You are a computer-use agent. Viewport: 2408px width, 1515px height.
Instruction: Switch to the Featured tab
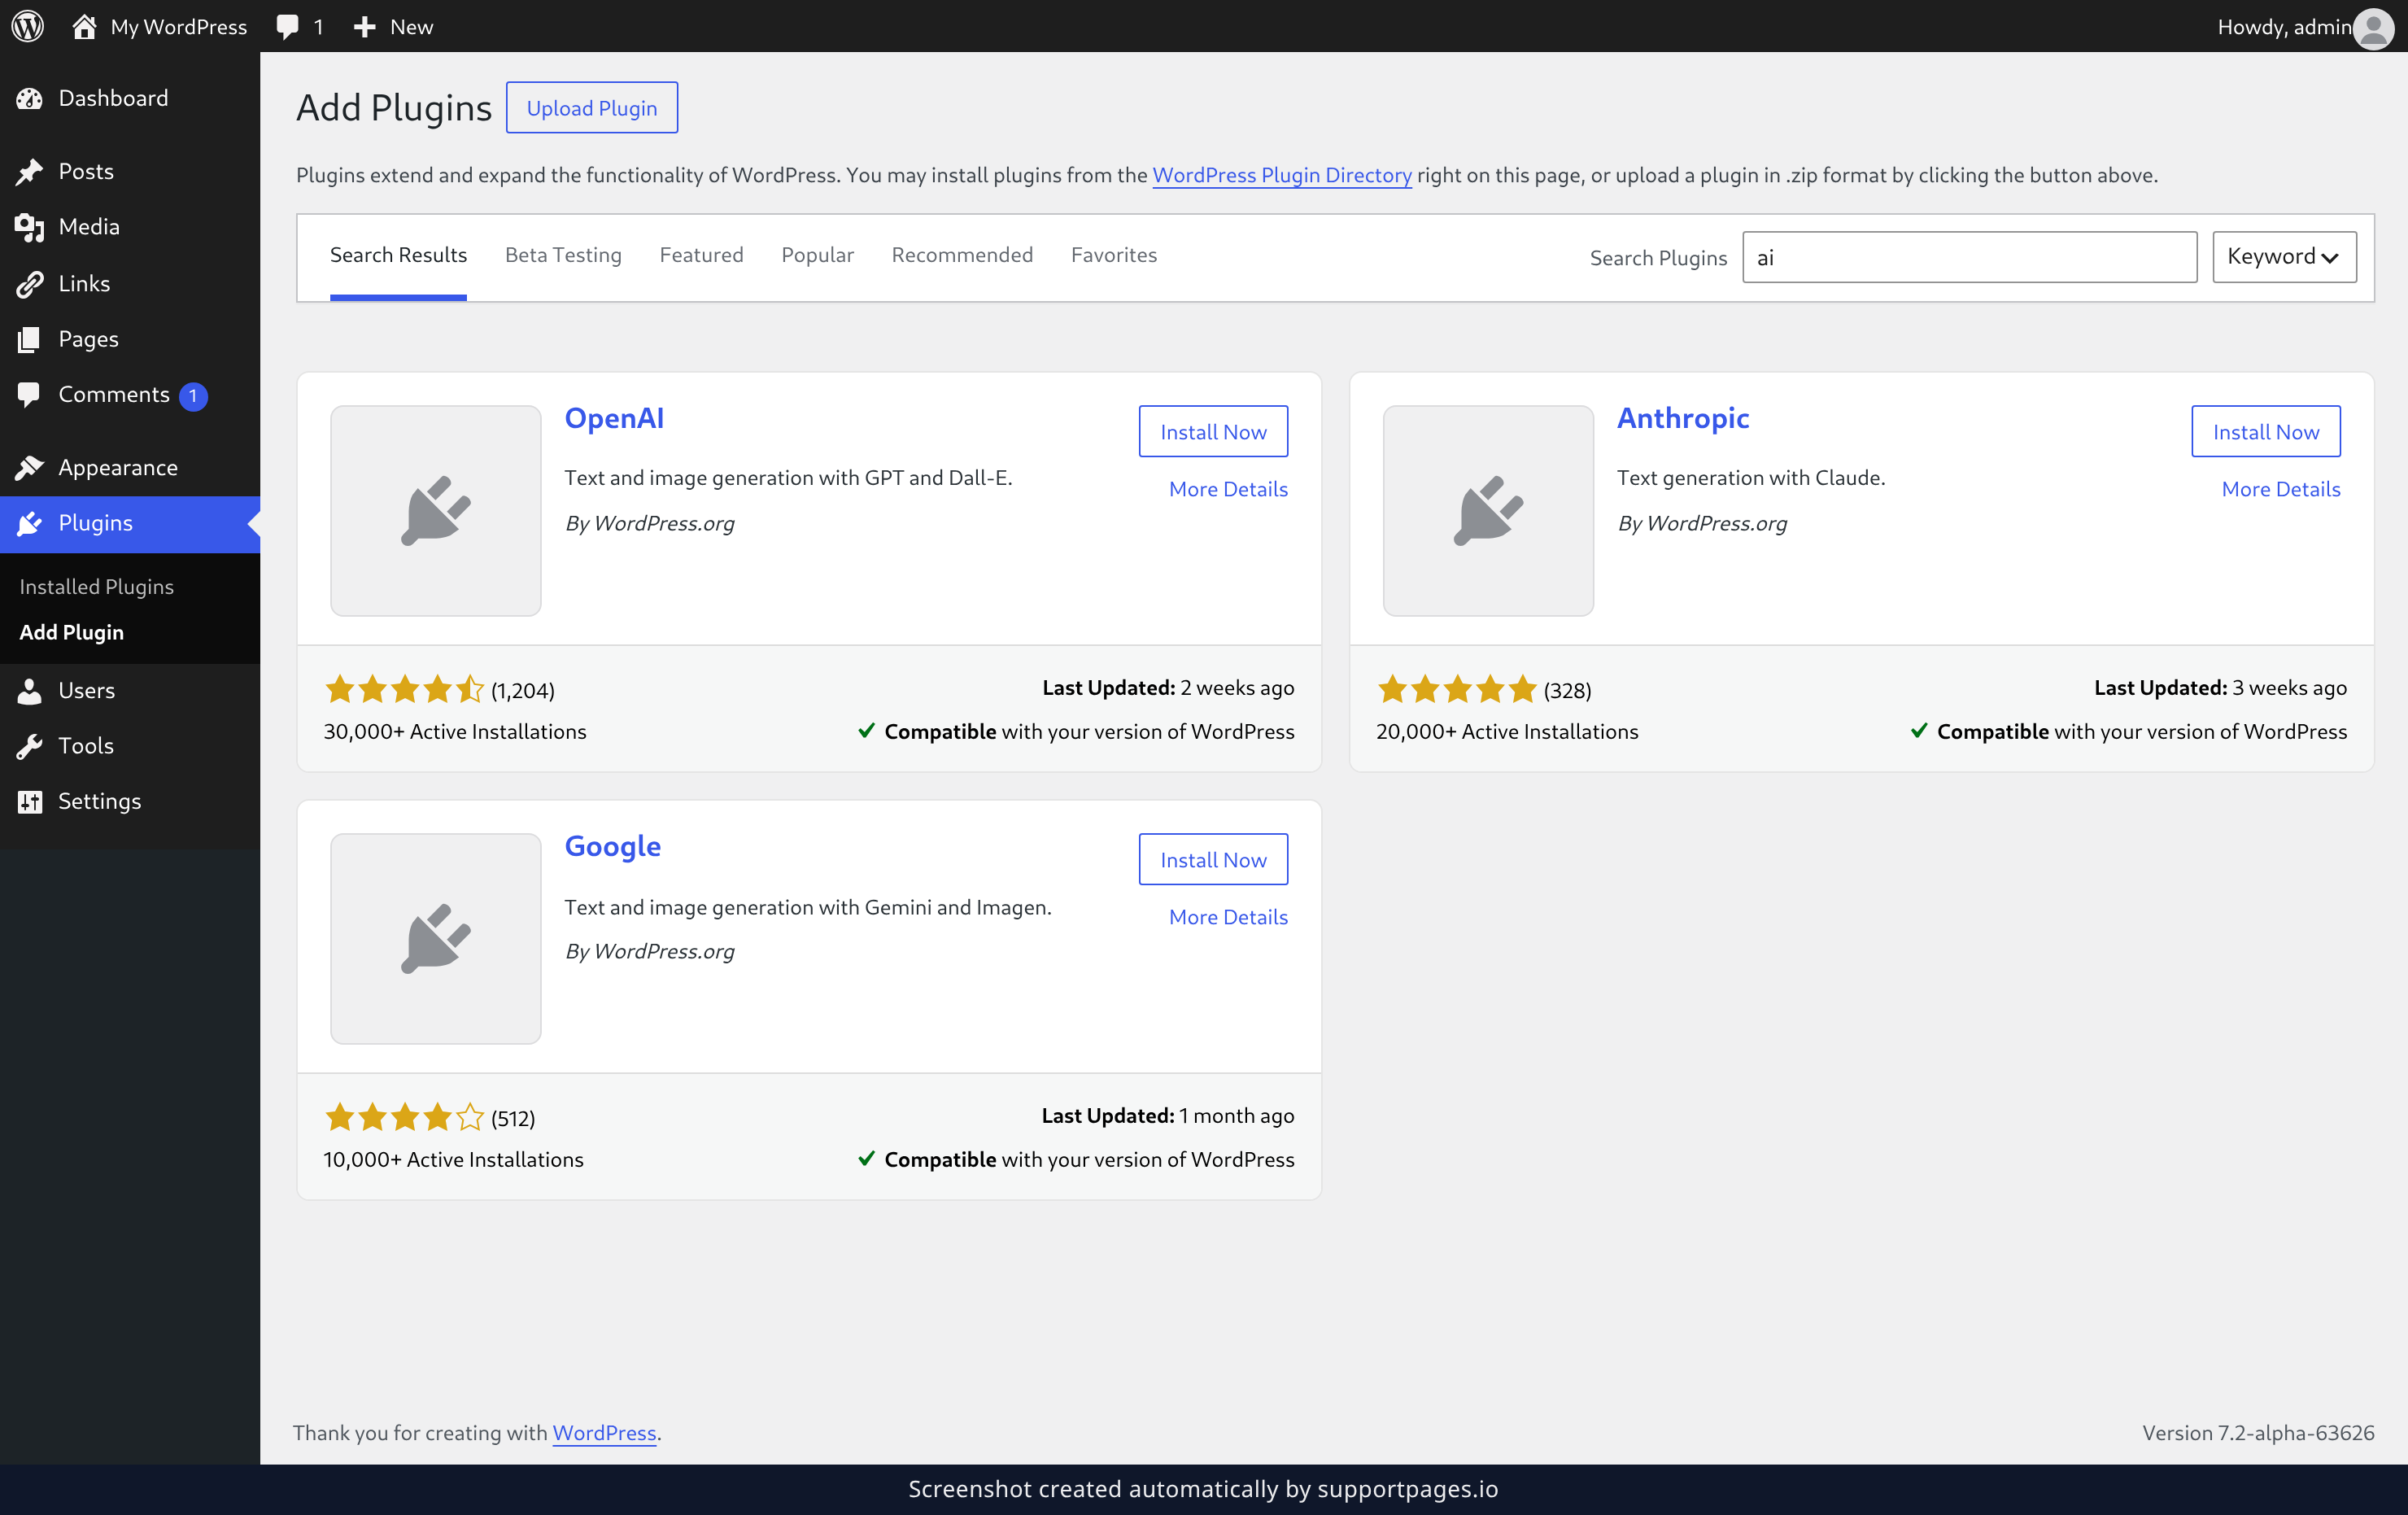pyautogui.click(x=701, y=255)
